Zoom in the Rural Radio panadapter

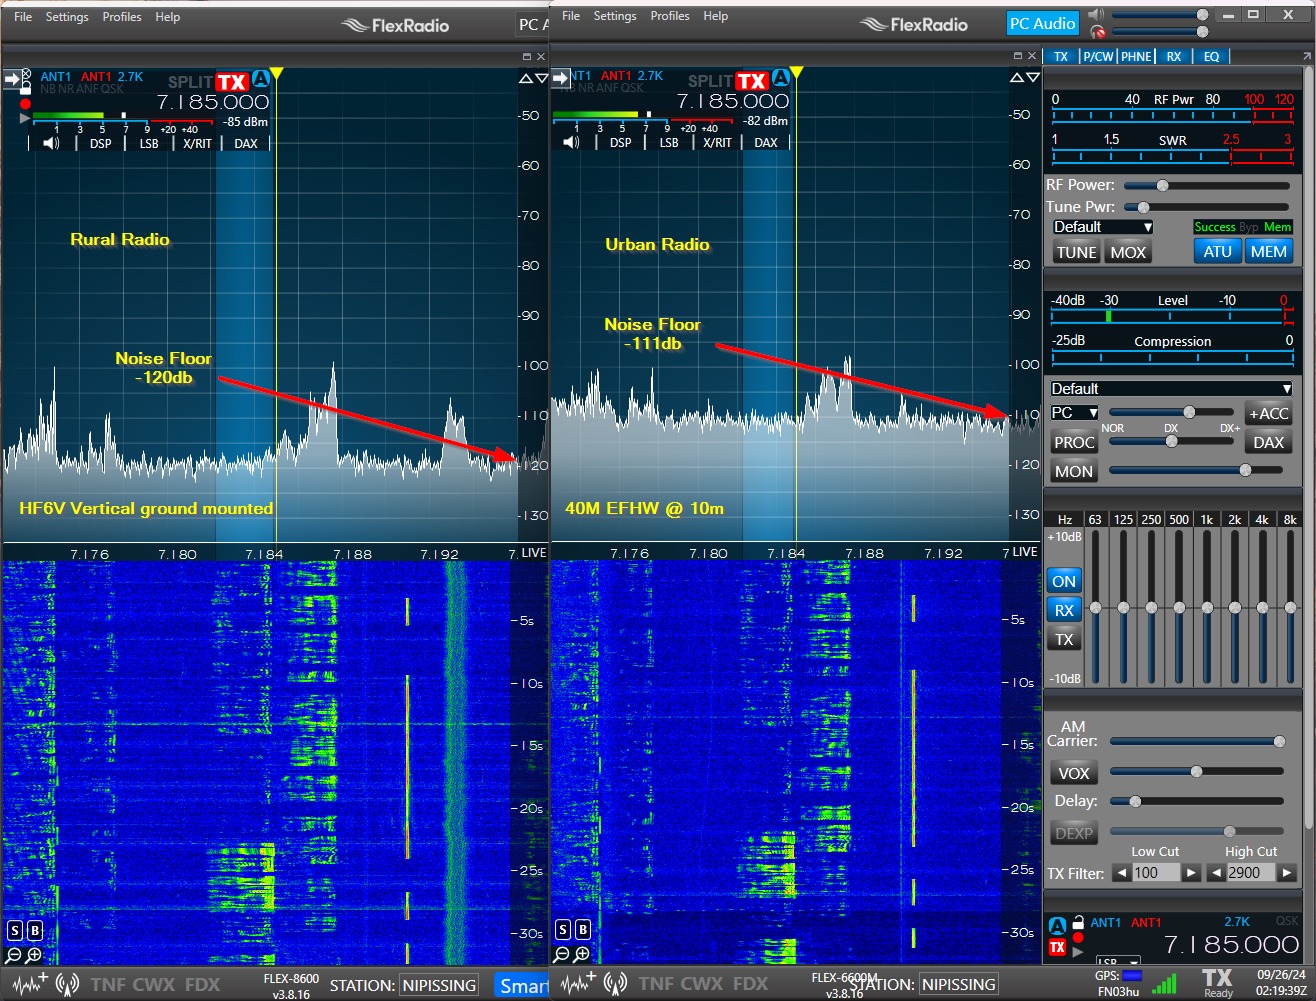(x=34, y=956)
